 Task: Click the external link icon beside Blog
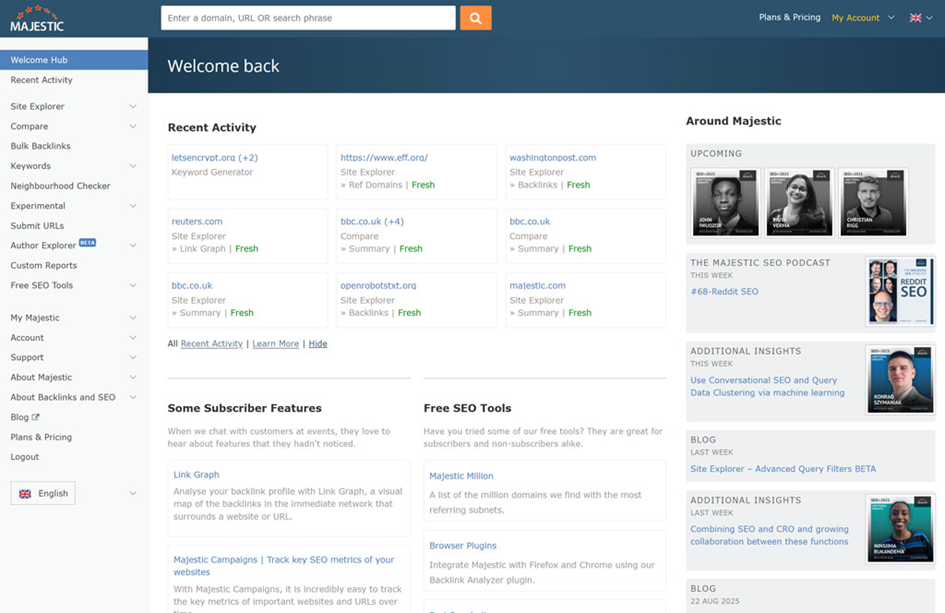point(36,417)
